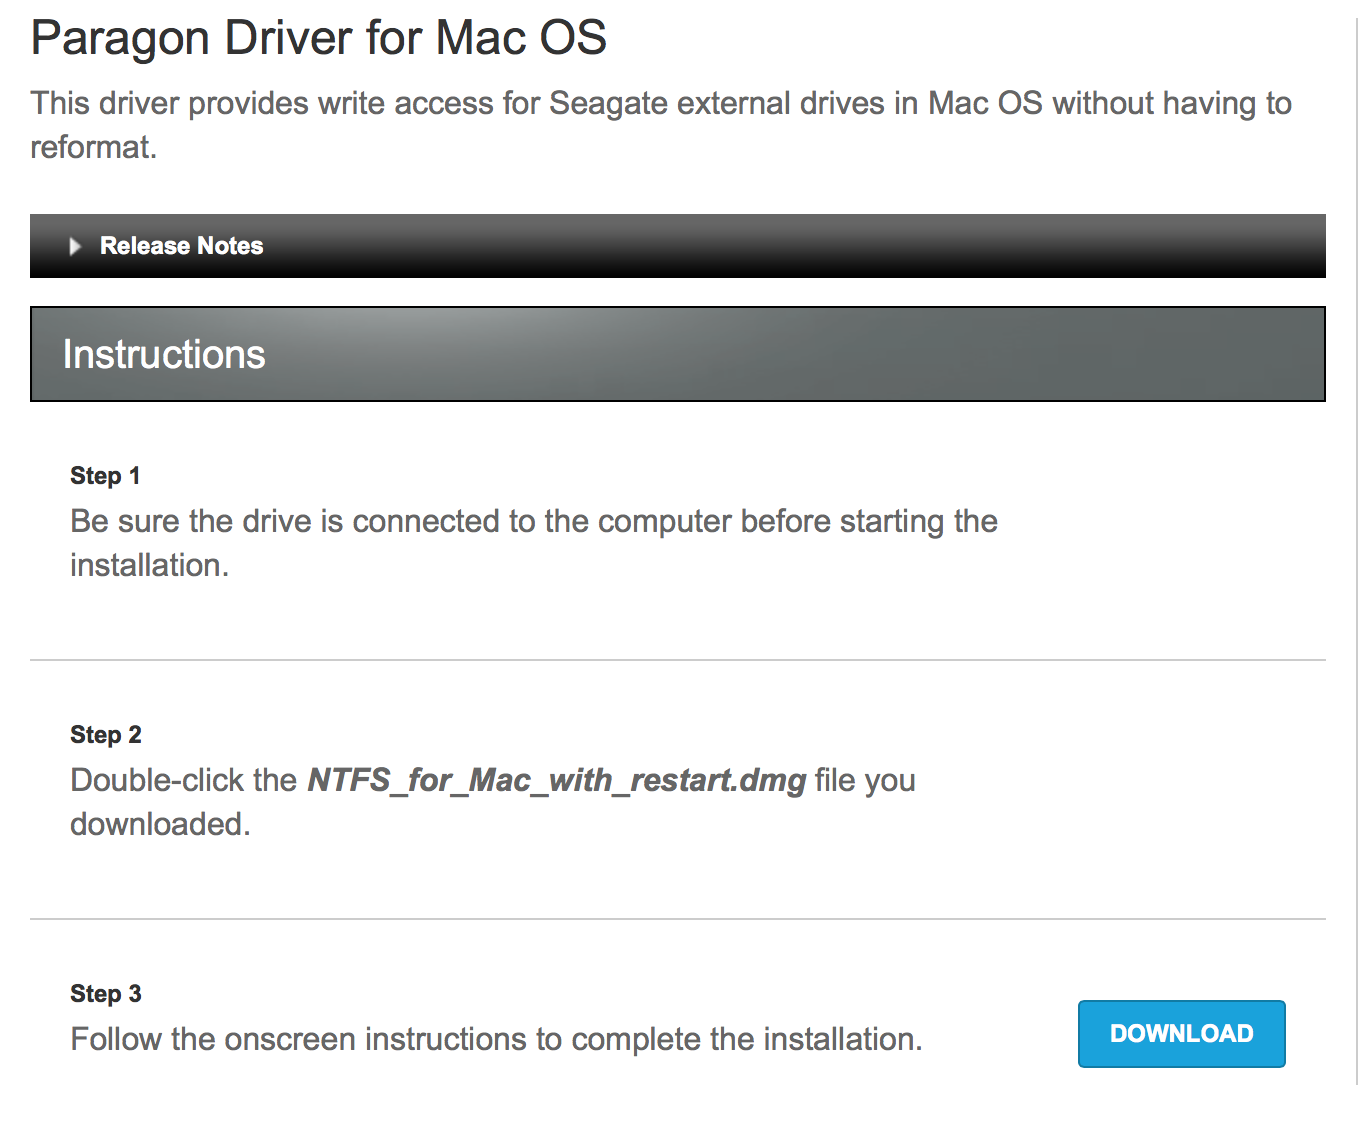Click the vertical scrollbar on the right edge
This screenshot has width=1360, height=1140.
(x=1356, y=550)
